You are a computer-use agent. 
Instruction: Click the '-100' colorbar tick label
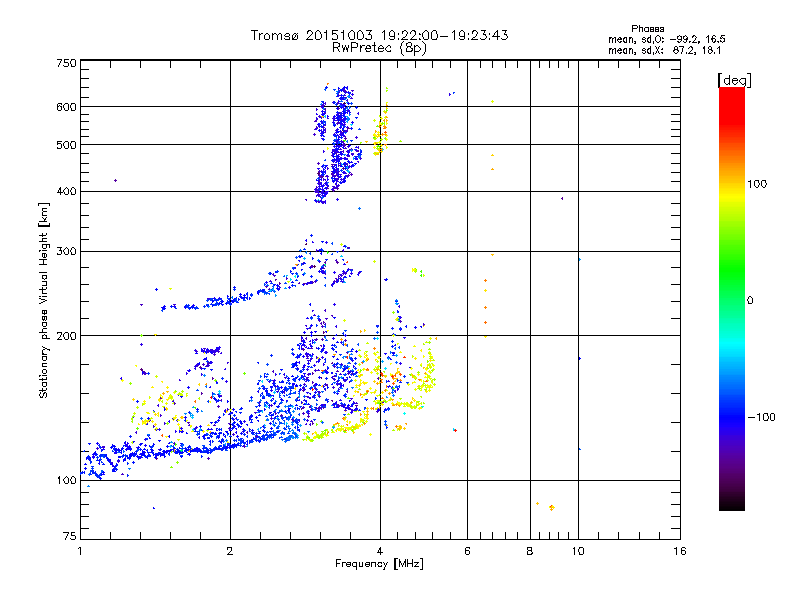761,417
